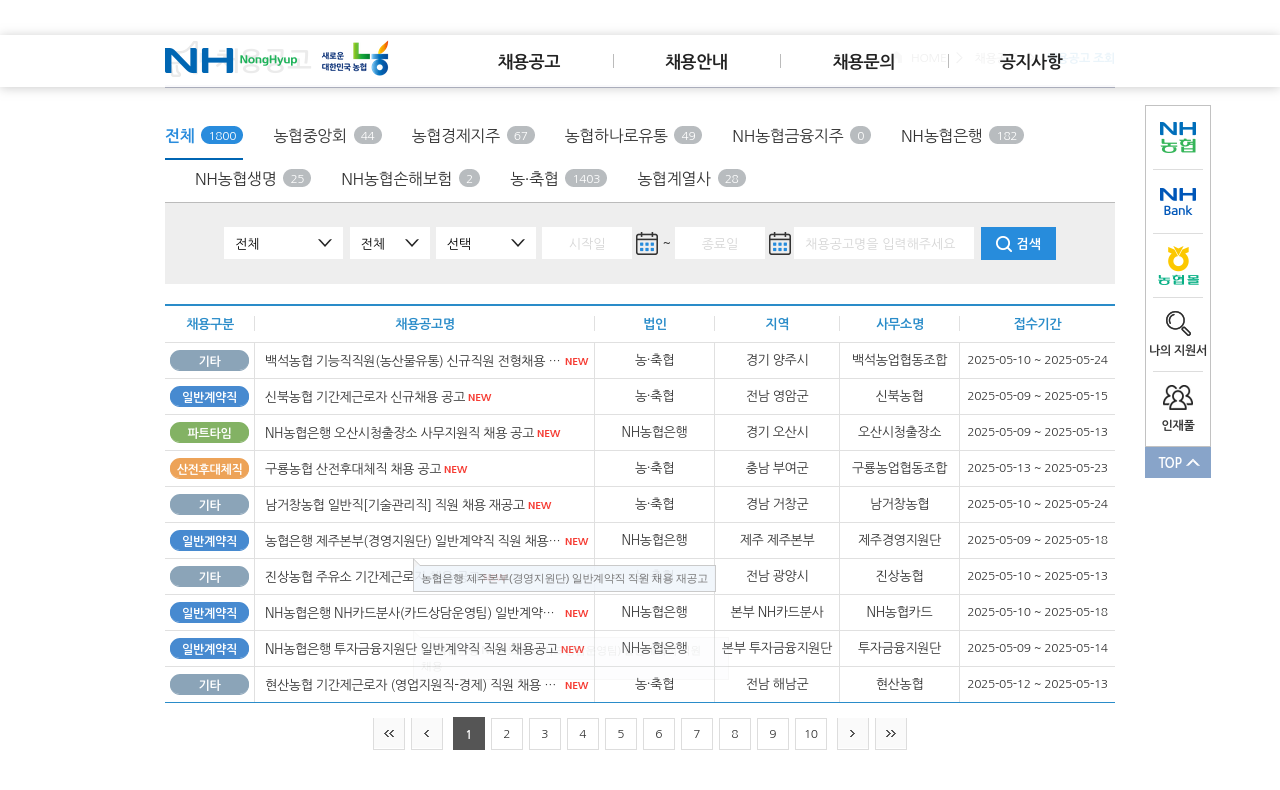Image resolution: width=1280 pixels, height=790 pixels.
Task: Open 백석농협 기능직직원 posting
Action: [411, 360]
